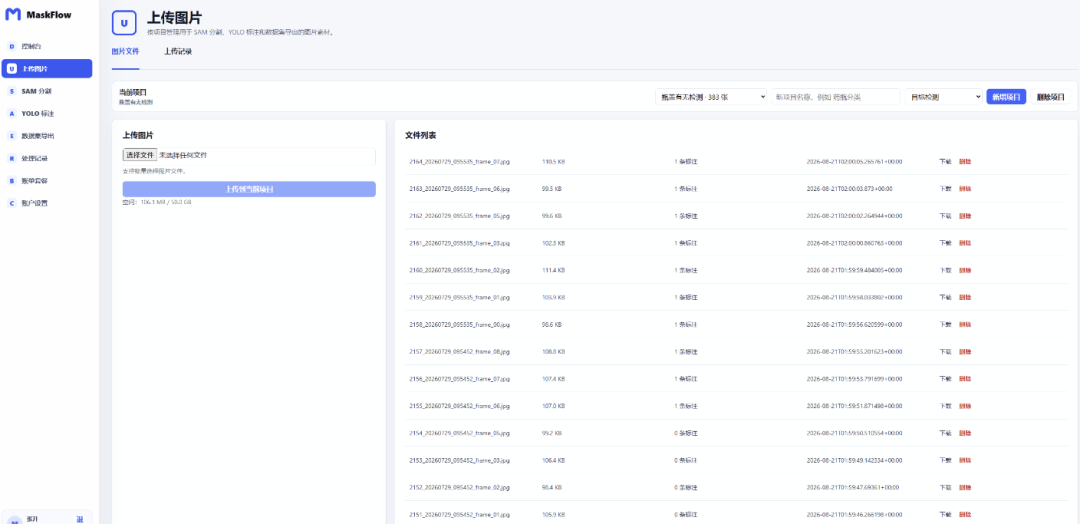Download file 2164 frame_07.jpg

(x=945, y=162)
